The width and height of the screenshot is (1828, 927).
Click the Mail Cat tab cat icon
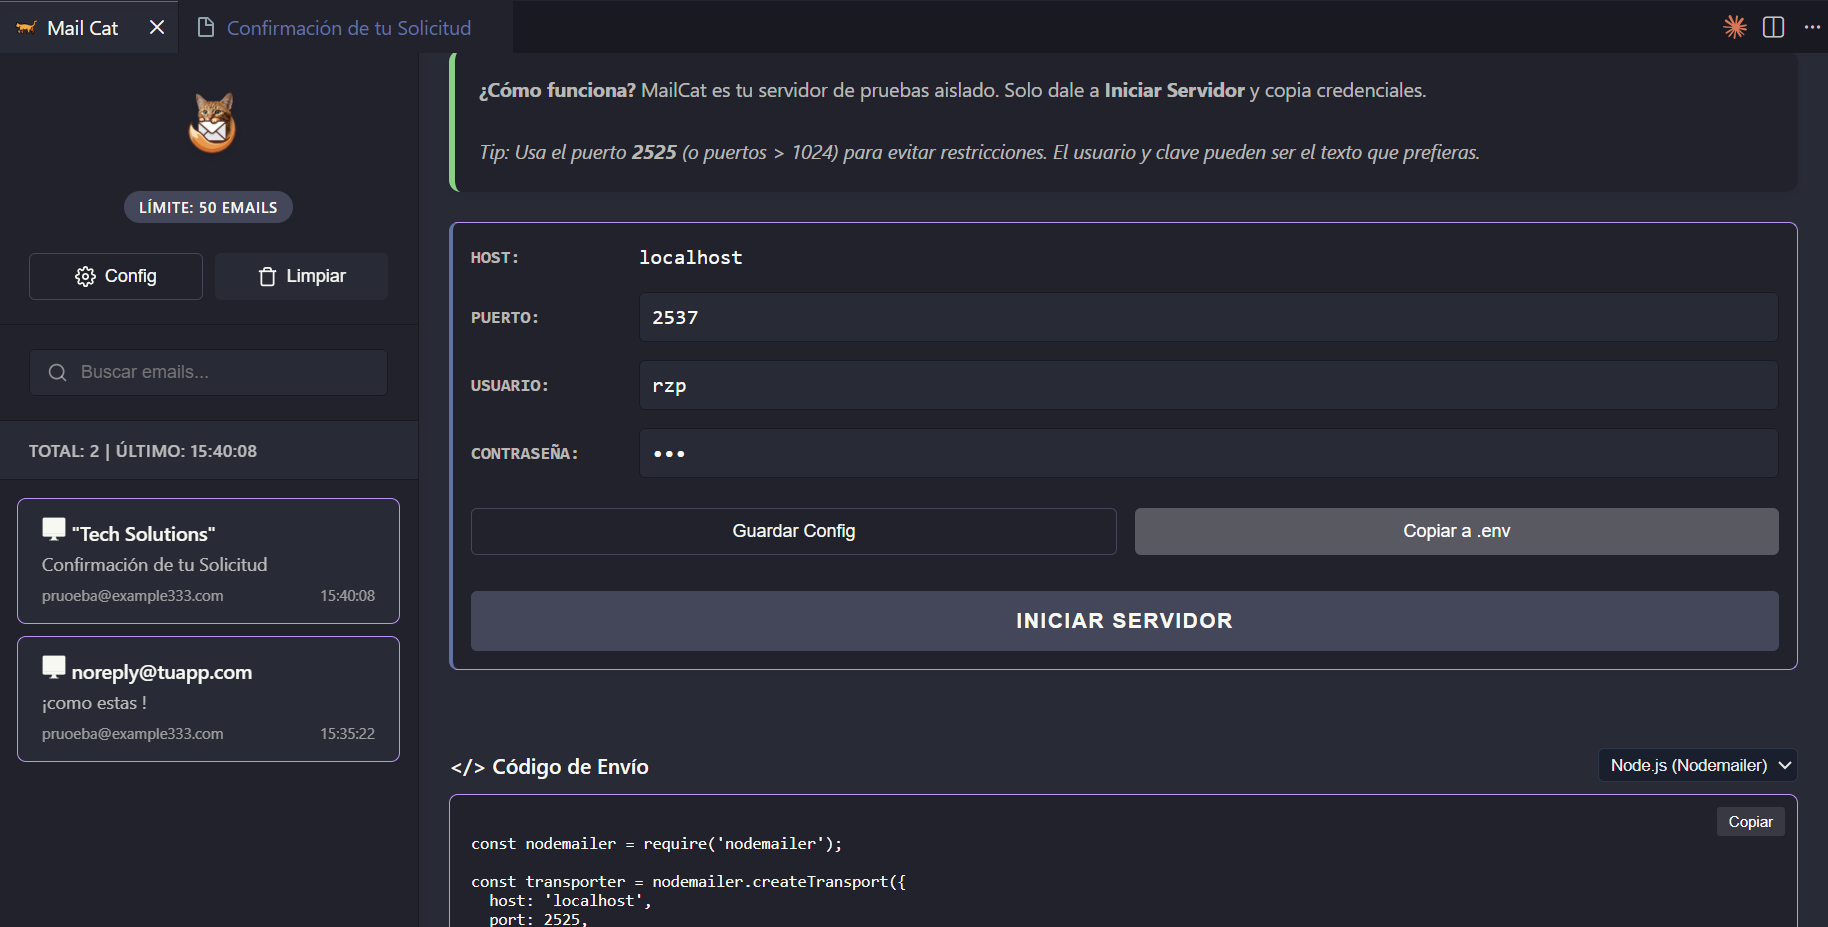point(26,28)
